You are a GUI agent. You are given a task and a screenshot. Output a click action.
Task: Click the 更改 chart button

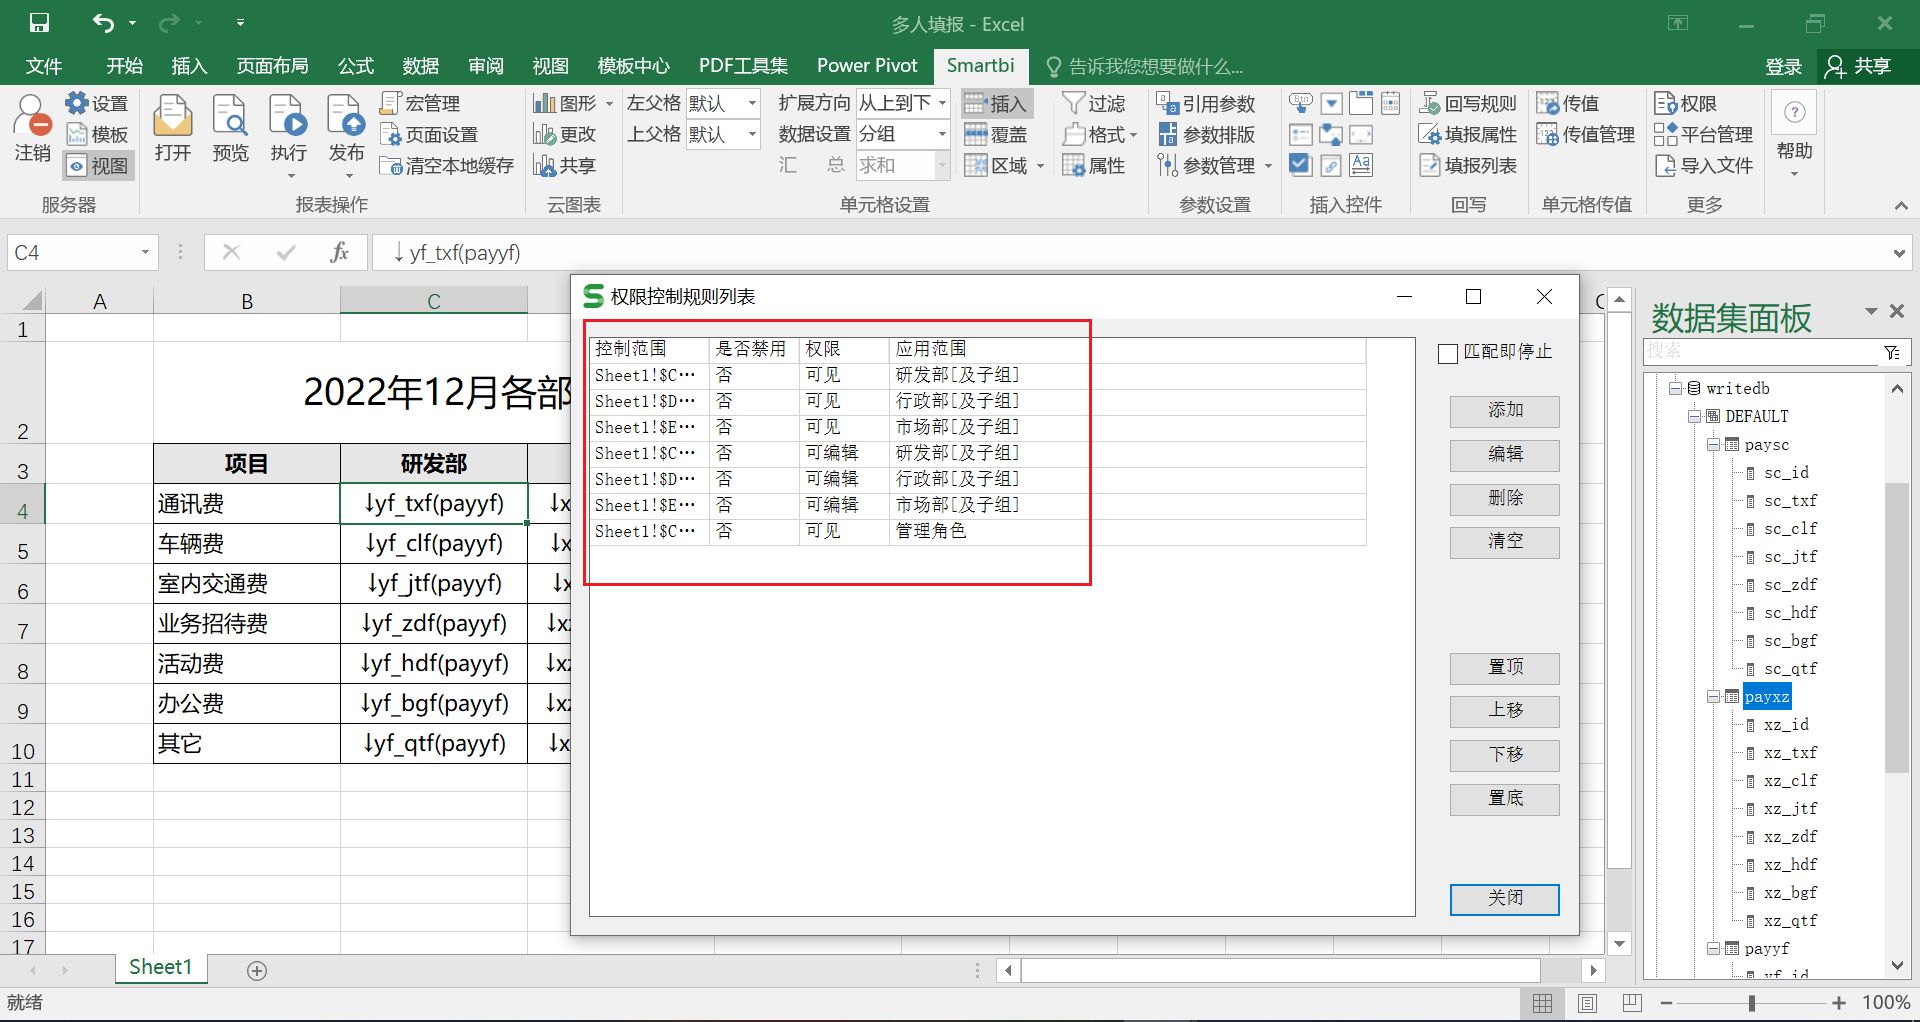click(x=565, y=134)
